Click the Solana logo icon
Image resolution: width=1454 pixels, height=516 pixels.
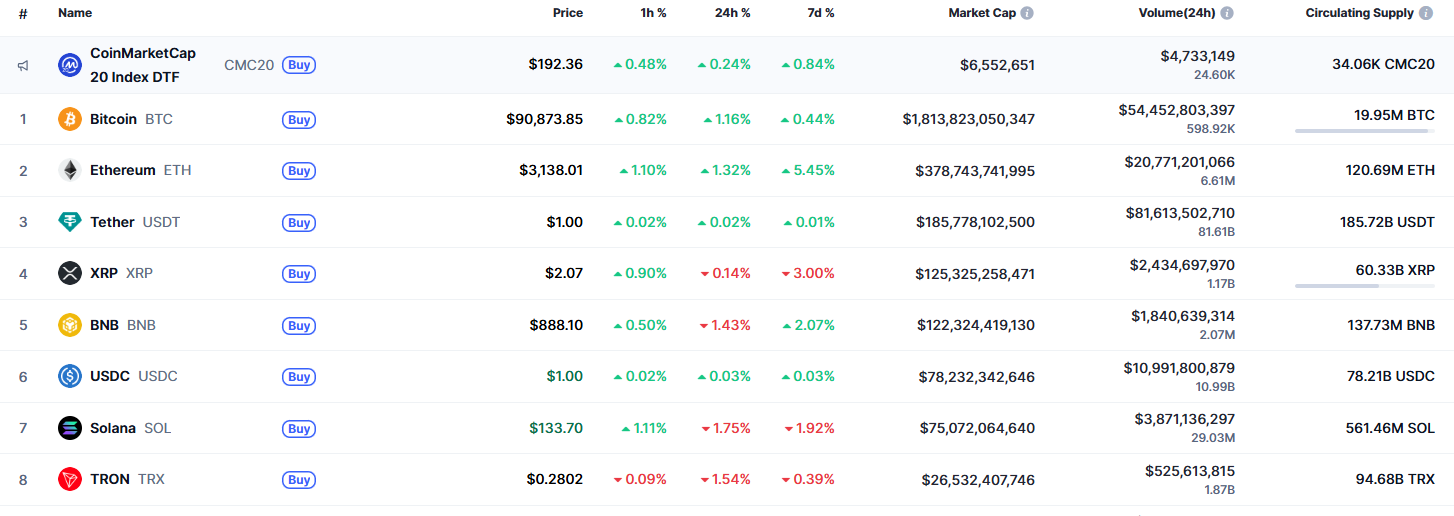coord(70,428)
